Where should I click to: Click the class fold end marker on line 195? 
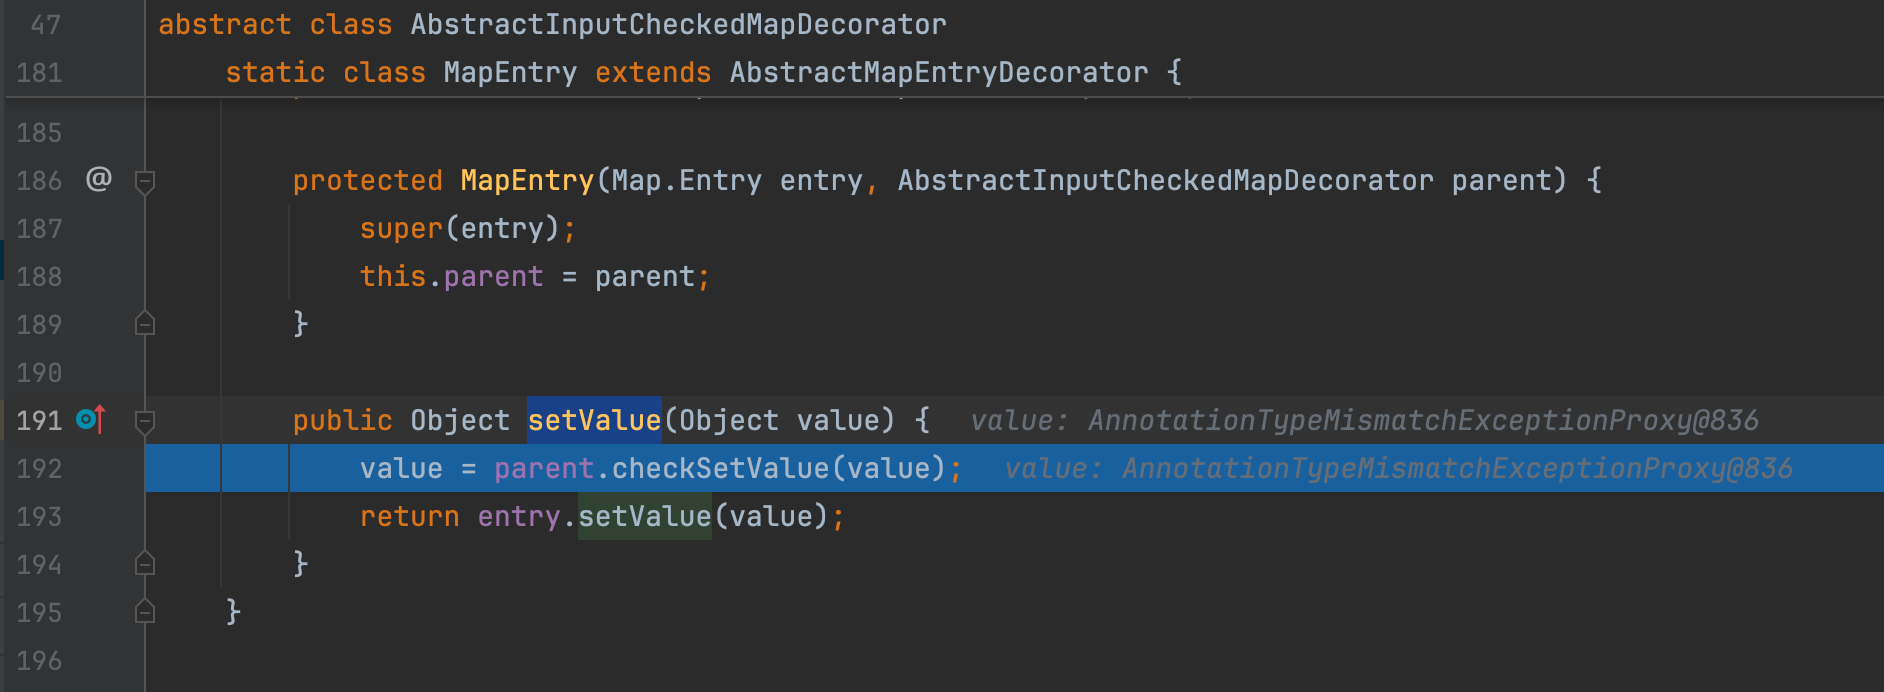(145, 612)
